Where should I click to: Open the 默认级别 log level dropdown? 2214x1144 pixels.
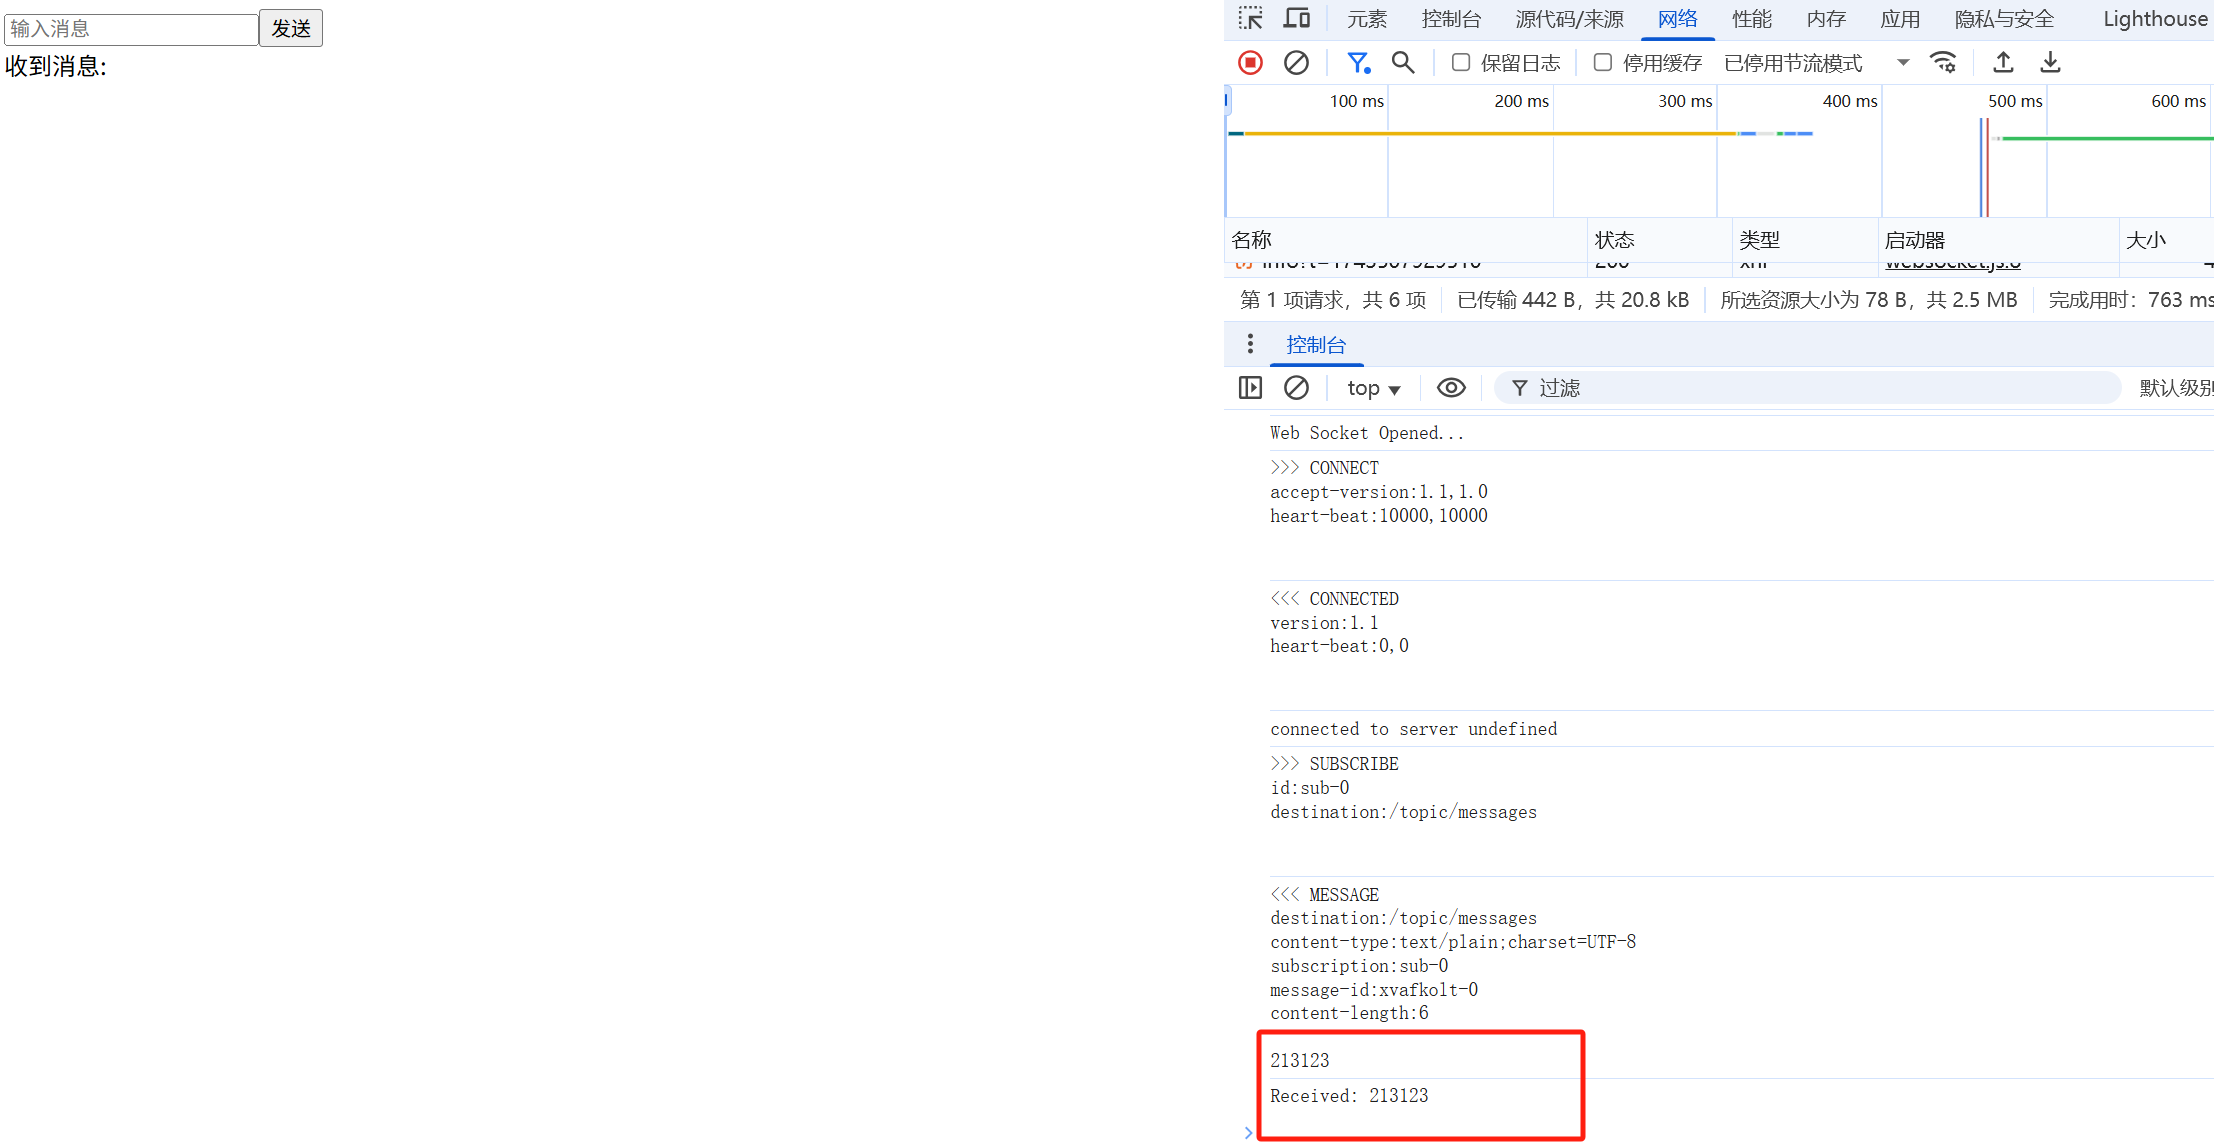2176,388
